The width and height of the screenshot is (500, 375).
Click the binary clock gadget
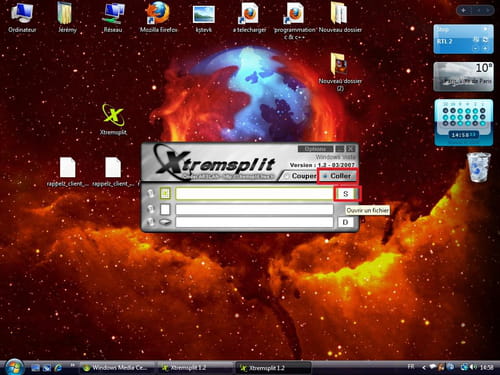[x=464, y=122]
